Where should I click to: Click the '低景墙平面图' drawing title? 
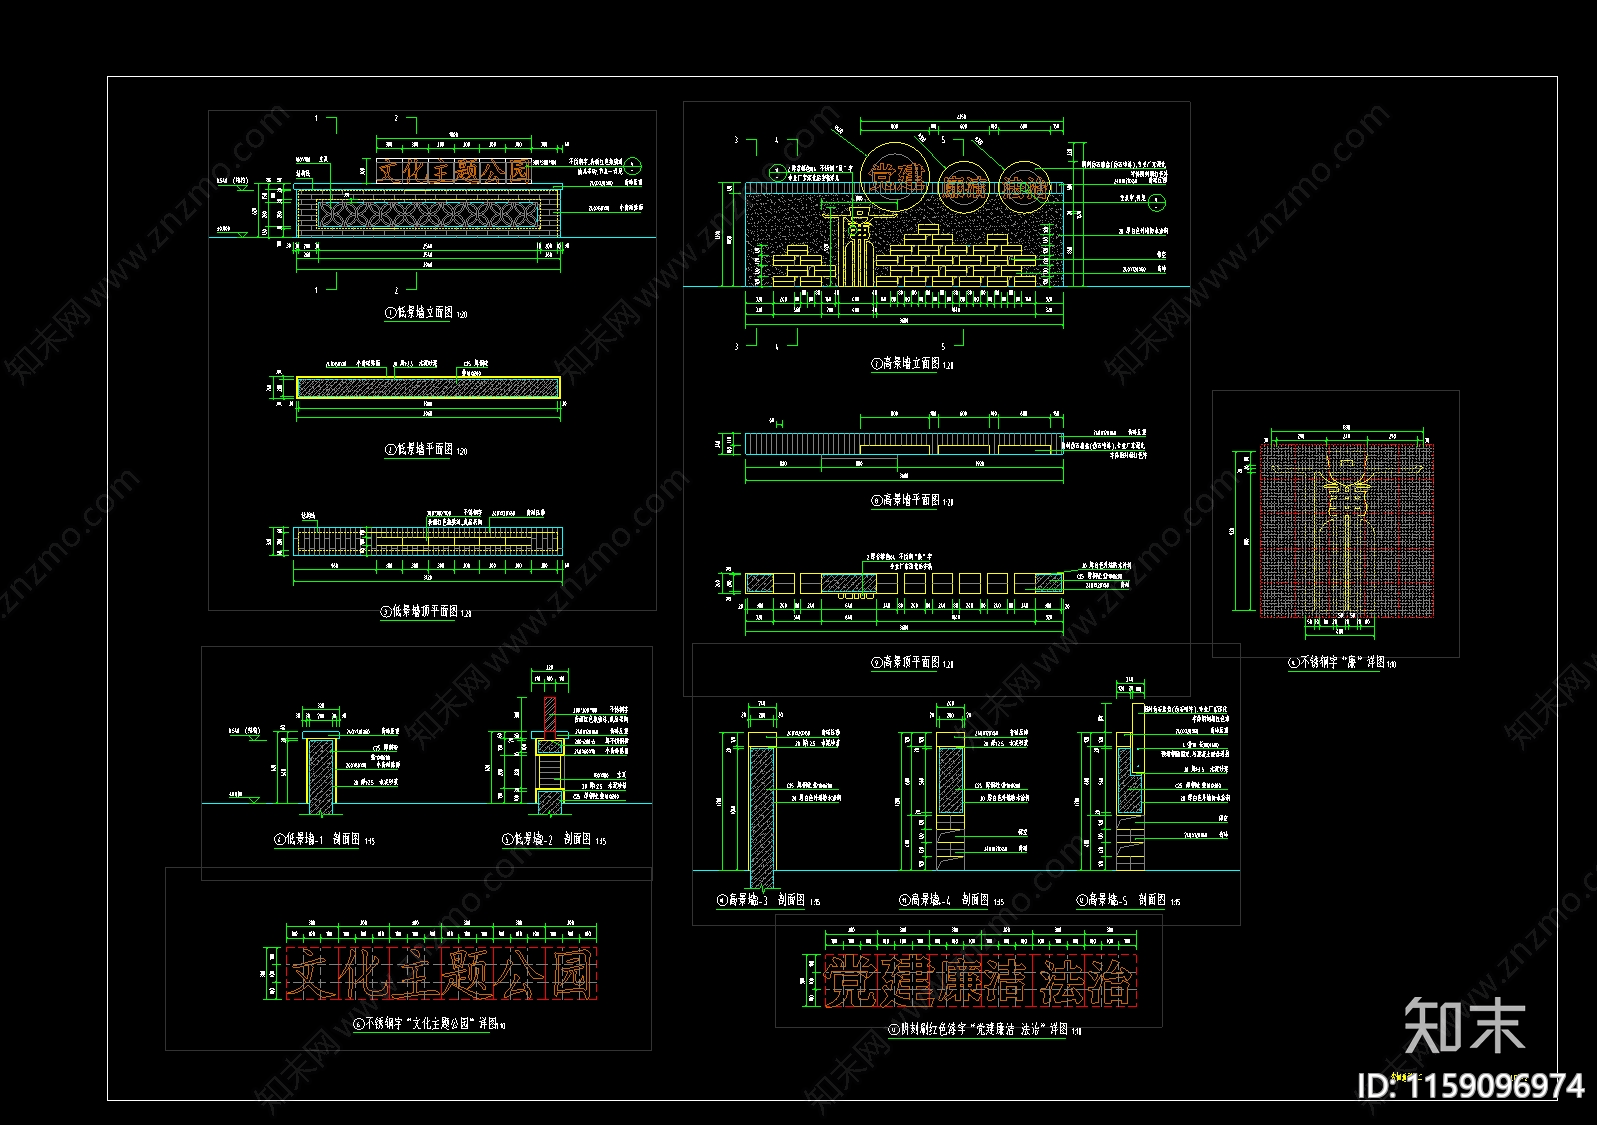point(426,450)
